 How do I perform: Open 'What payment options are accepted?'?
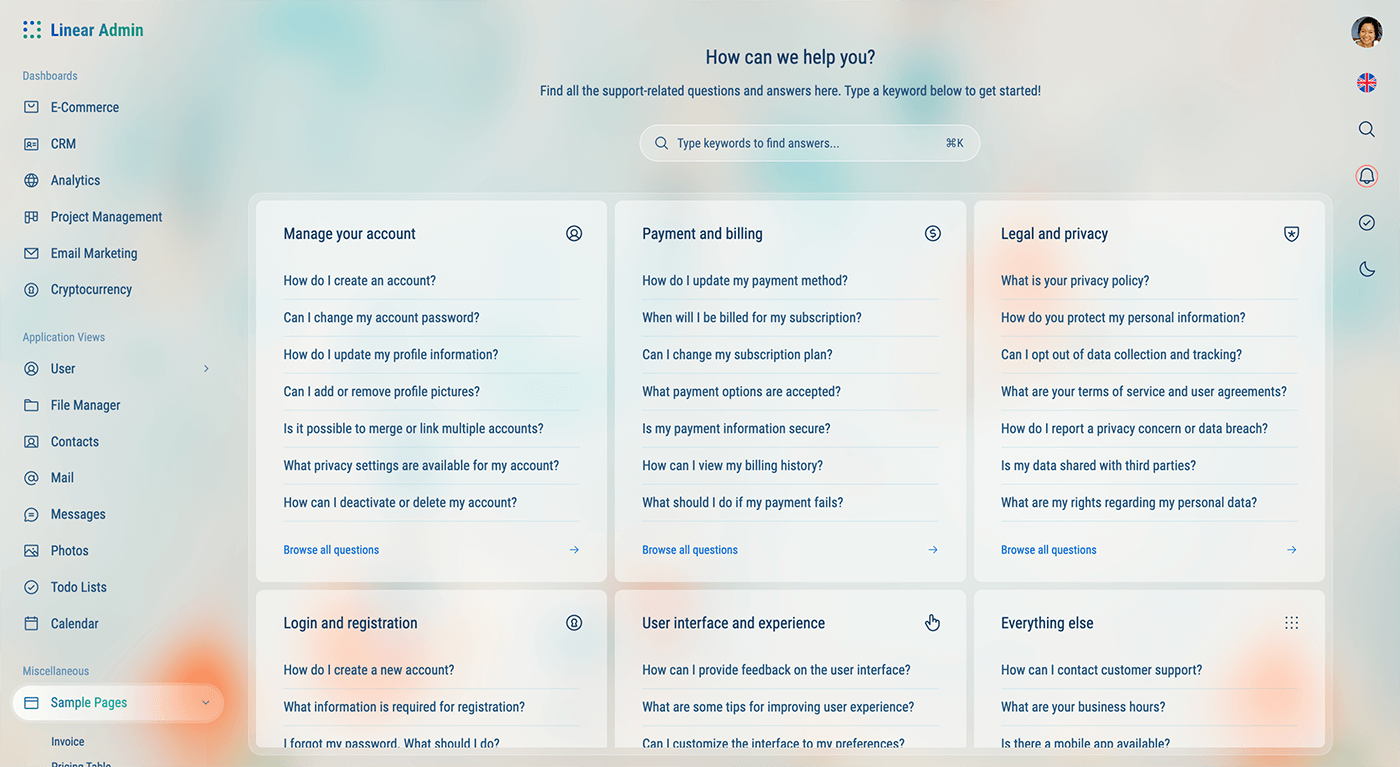click(741, 392)
